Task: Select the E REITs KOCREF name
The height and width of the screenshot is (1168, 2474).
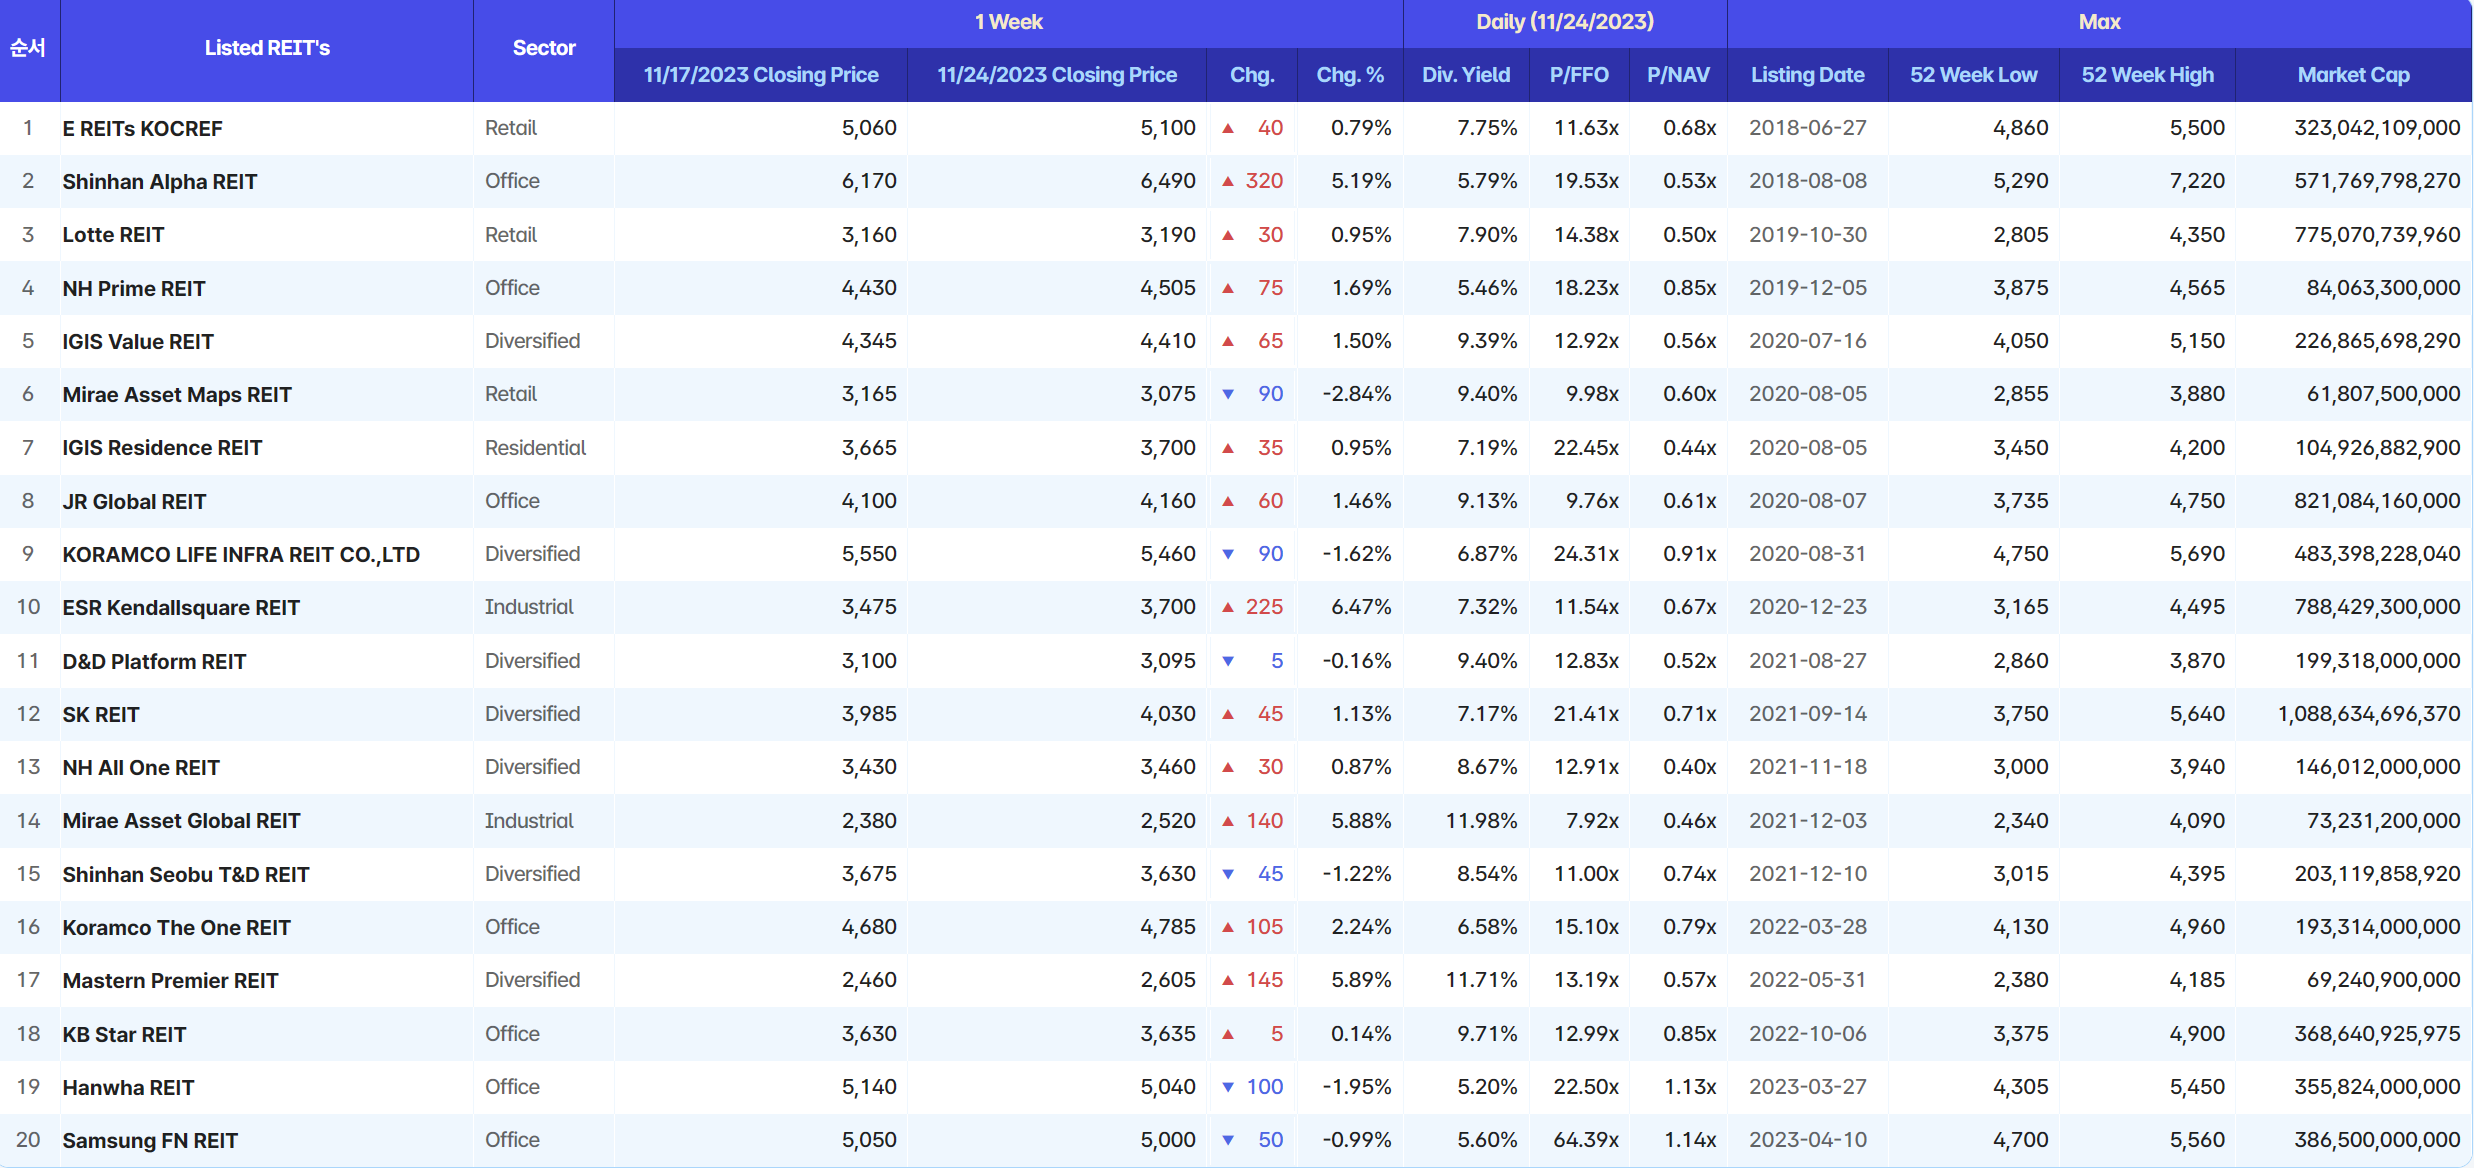Action: click(142, 129)
